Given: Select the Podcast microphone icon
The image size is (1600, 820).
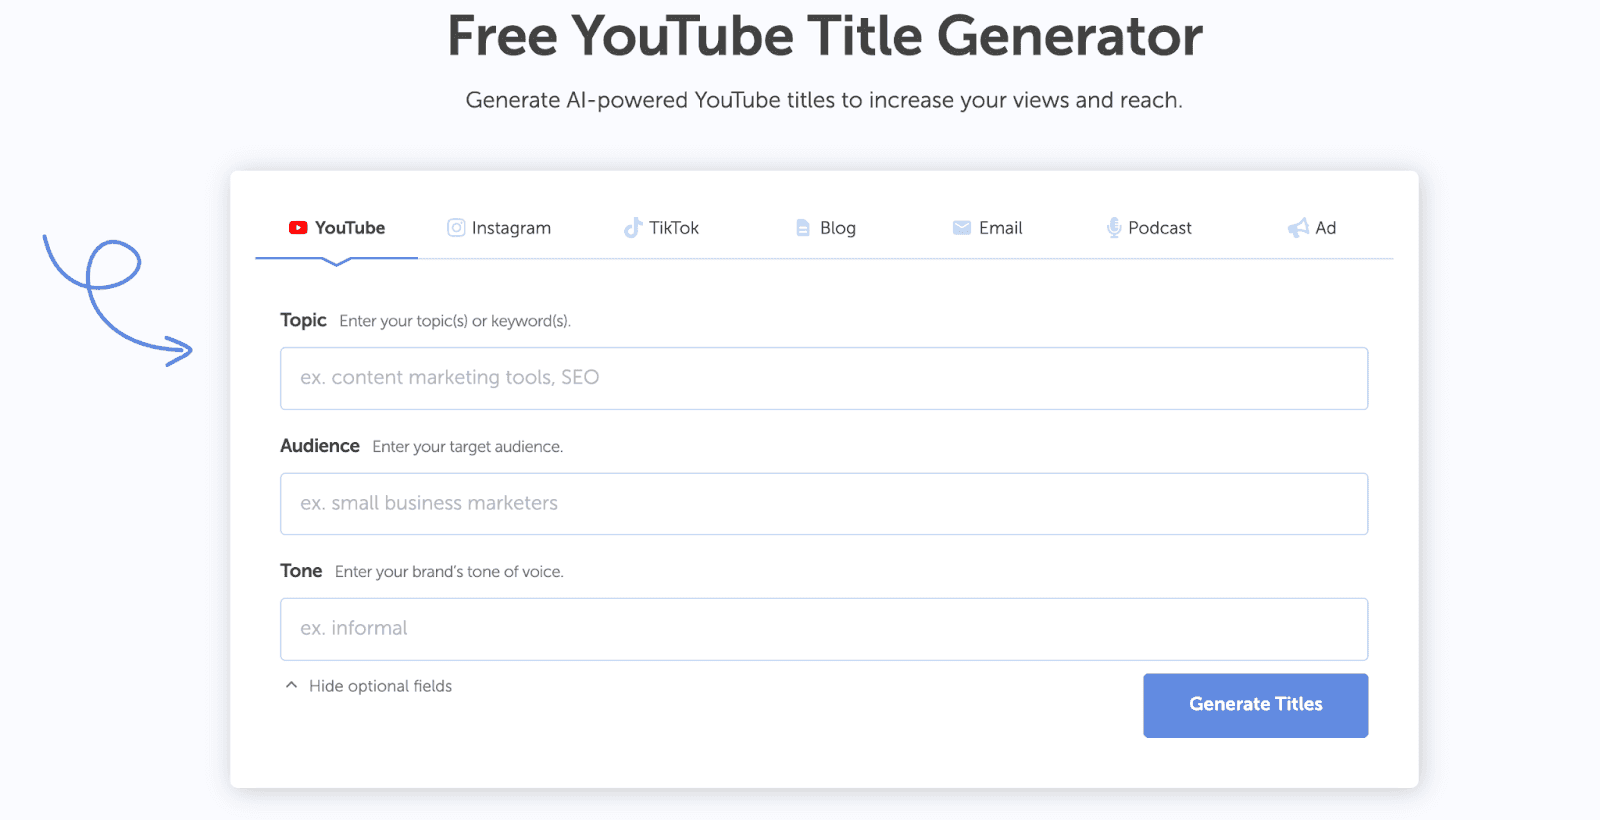Looking at the screenshot, I should click(1113, 228).
